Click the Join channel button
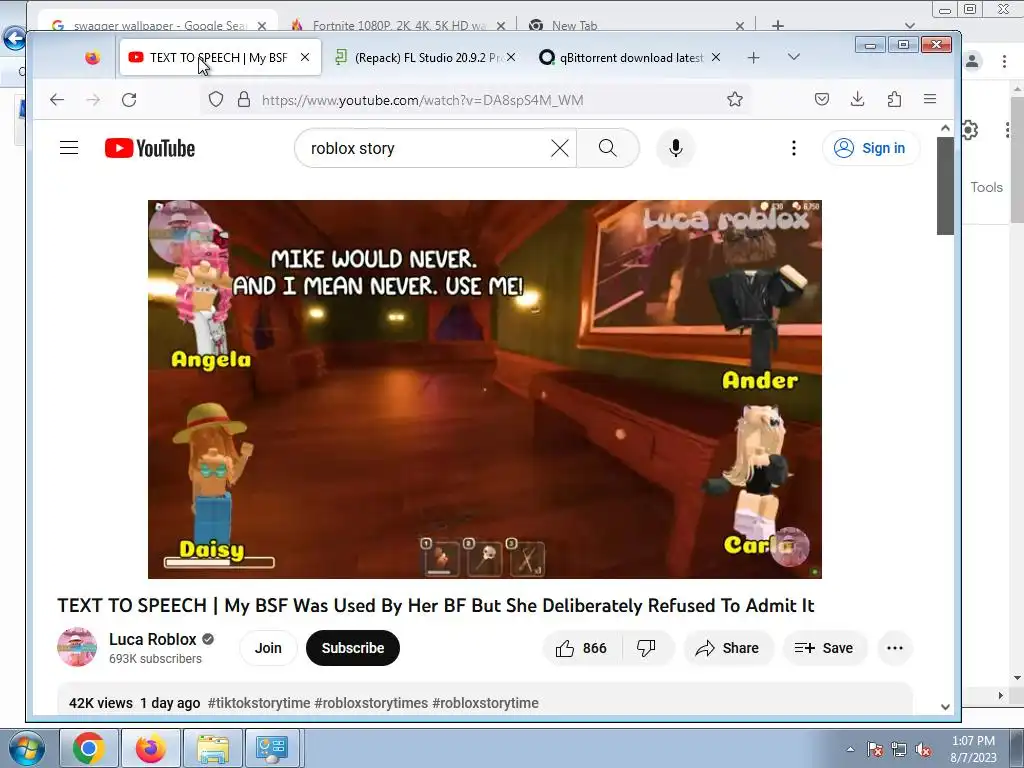The image size is (1024, 768). 268,648
